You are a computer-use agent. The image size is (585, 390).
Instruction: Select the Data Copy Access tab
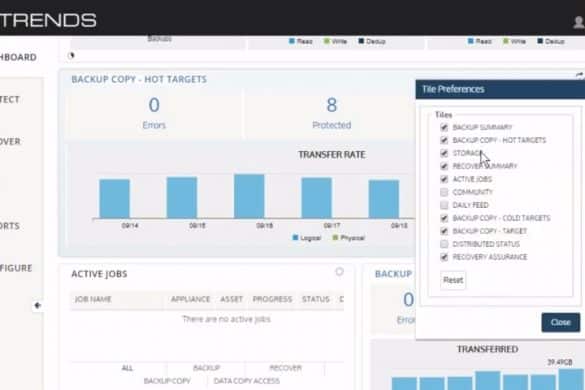click(247, 381)
